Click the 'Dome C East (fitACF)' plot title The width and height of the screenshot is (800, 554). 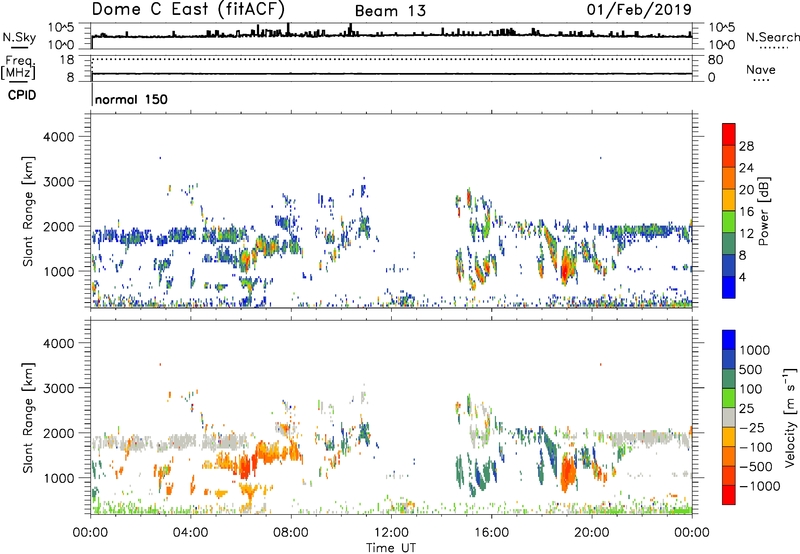[x=188, y=10]
